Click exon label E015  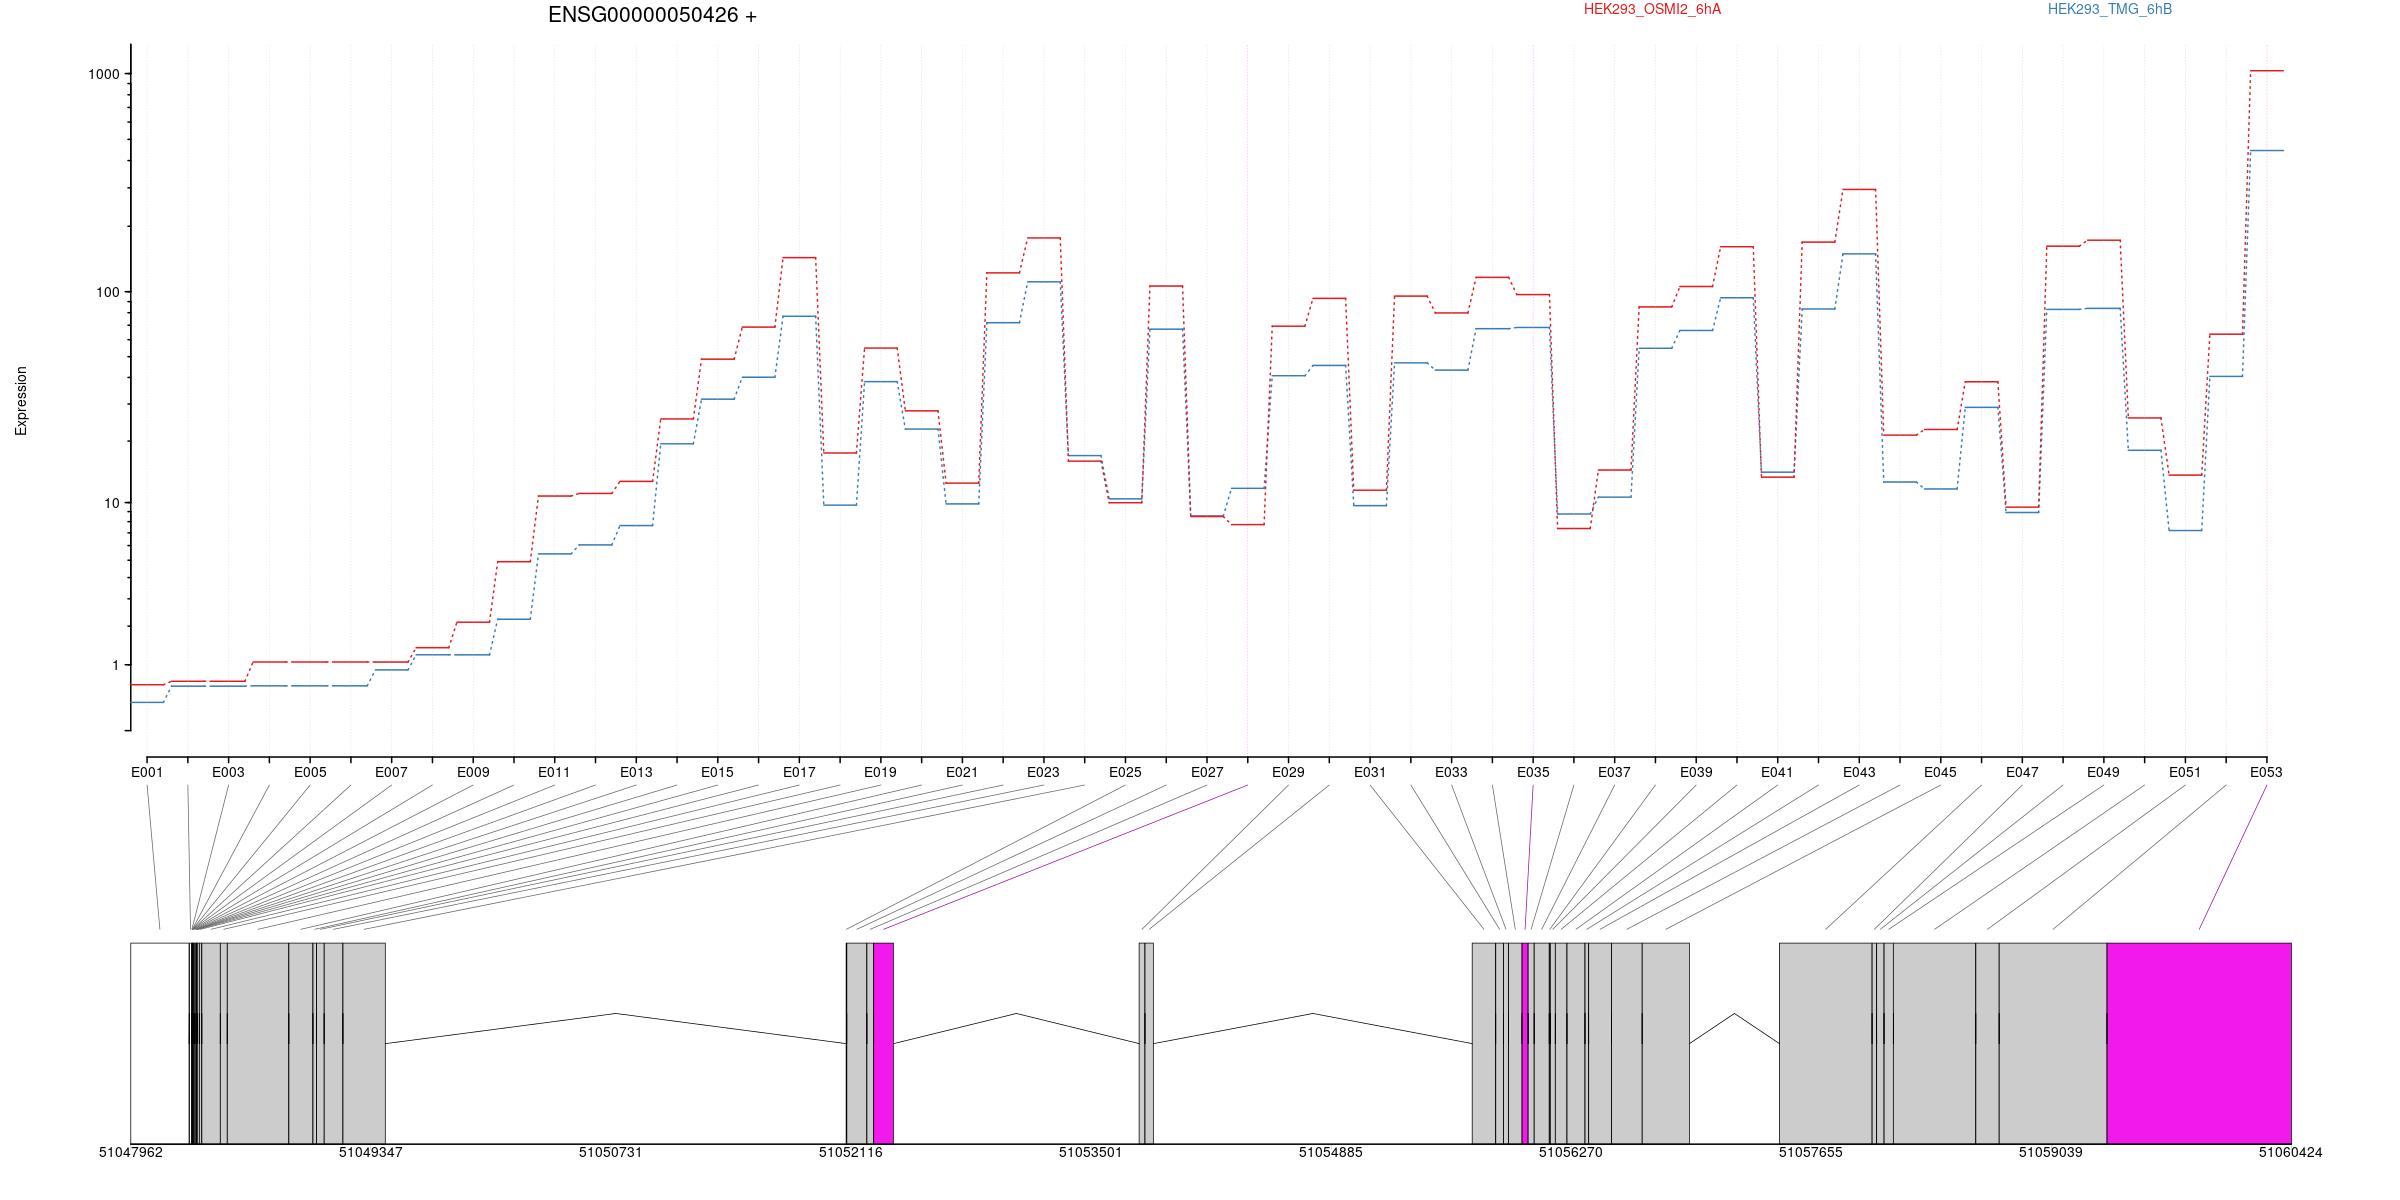(x=717, y=772)
